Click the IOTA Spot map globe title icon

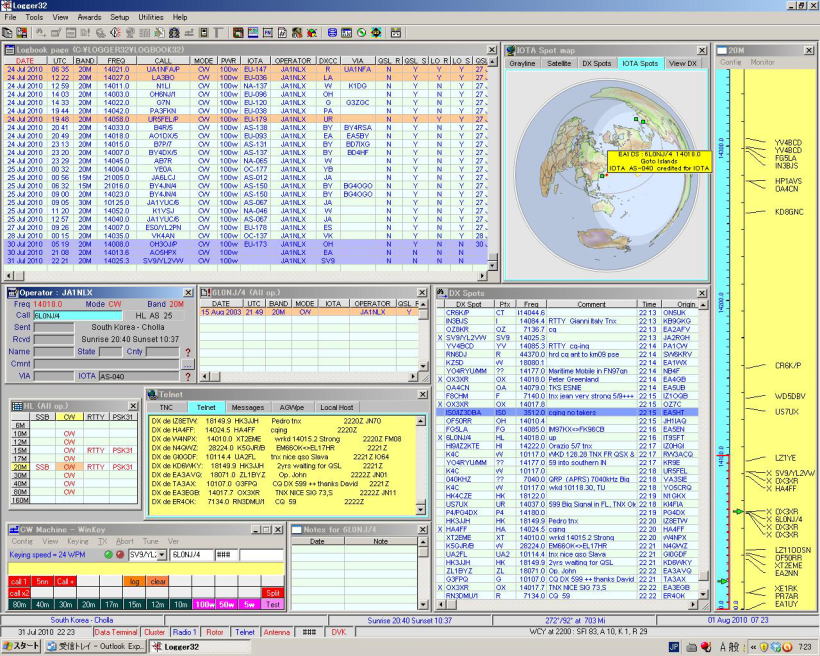510,50
